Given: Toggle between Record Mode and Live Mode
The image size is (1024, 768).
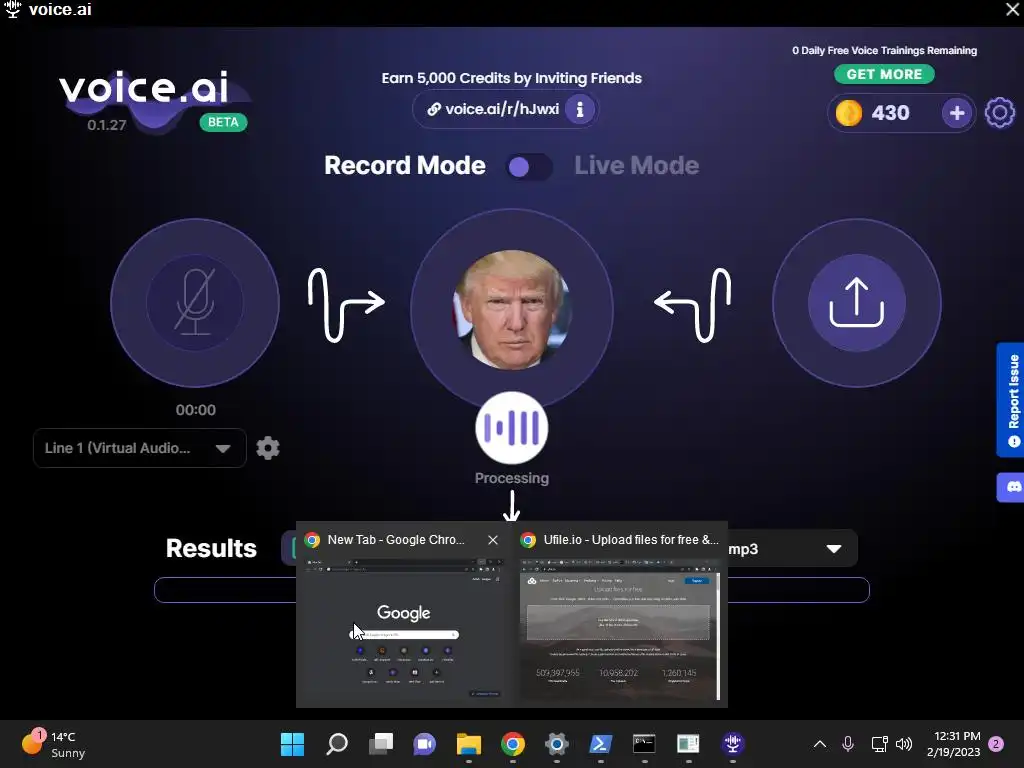Looking at the screenshot, I should tap(529, 167).
